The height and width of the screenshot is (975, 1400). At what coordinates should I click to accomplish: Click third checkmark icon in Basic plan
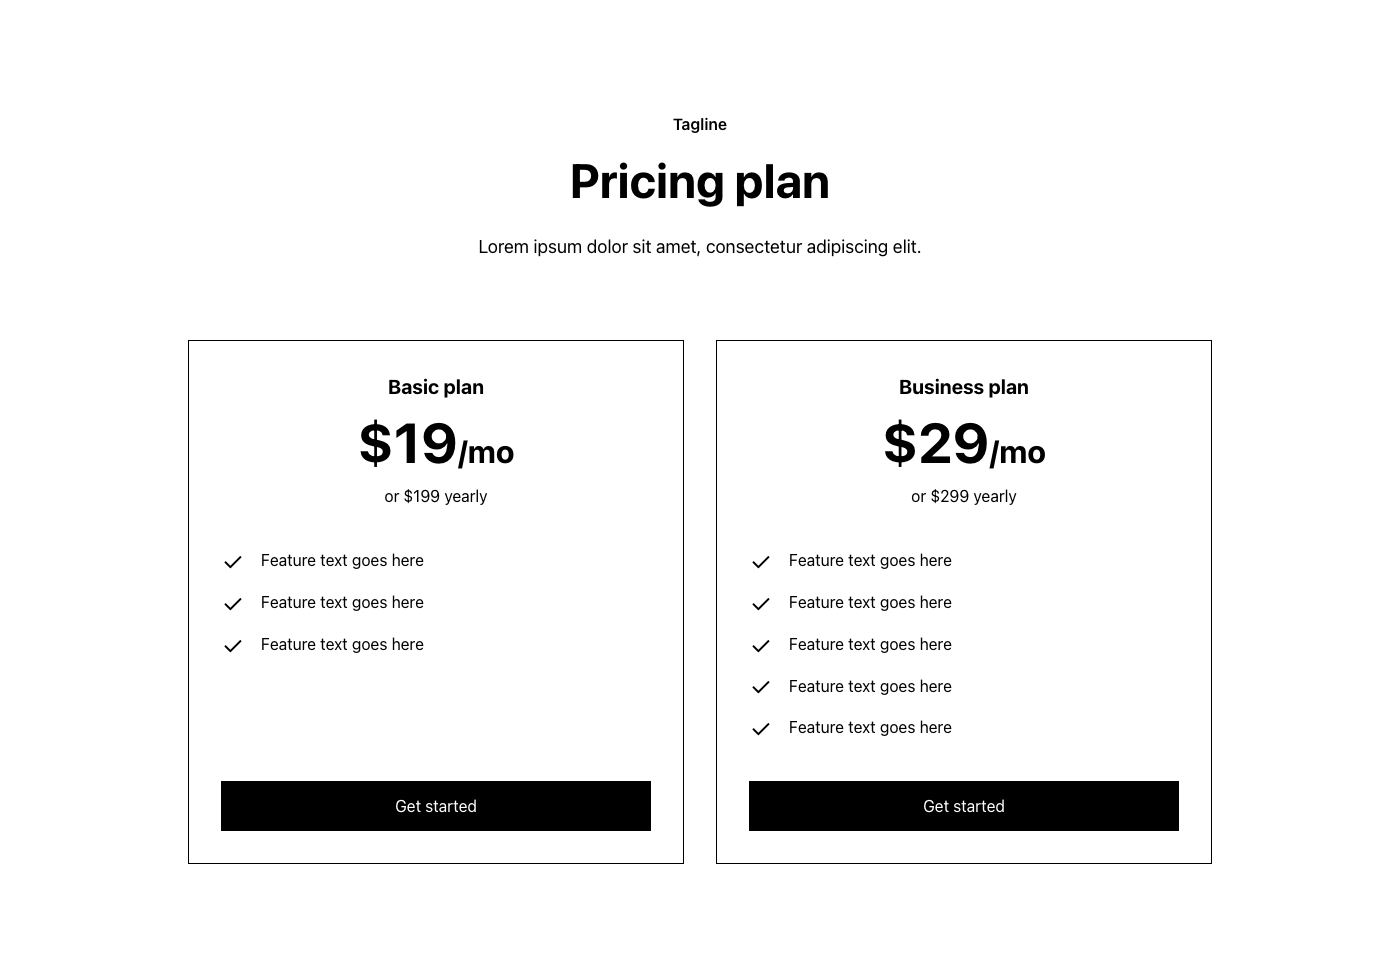pos(233,646)
